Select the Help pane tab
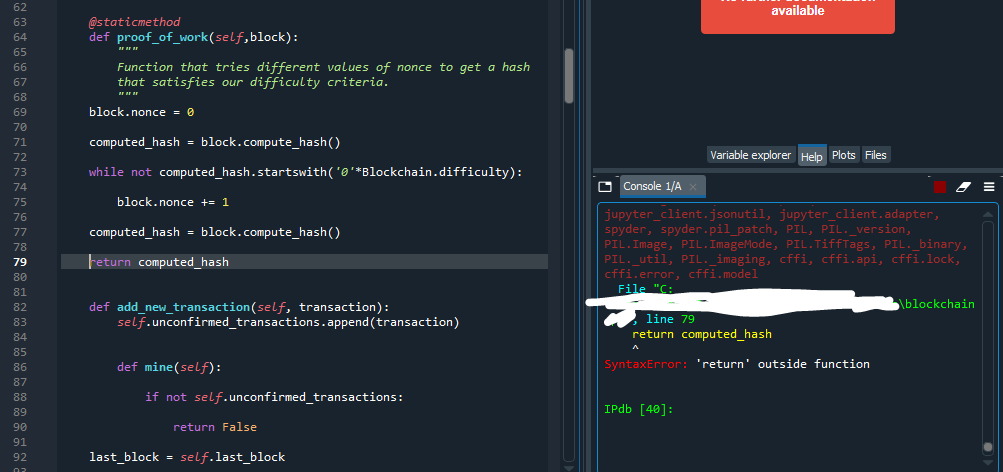Viewport: 1003px width, 472px height. click(x=812, y=155)
